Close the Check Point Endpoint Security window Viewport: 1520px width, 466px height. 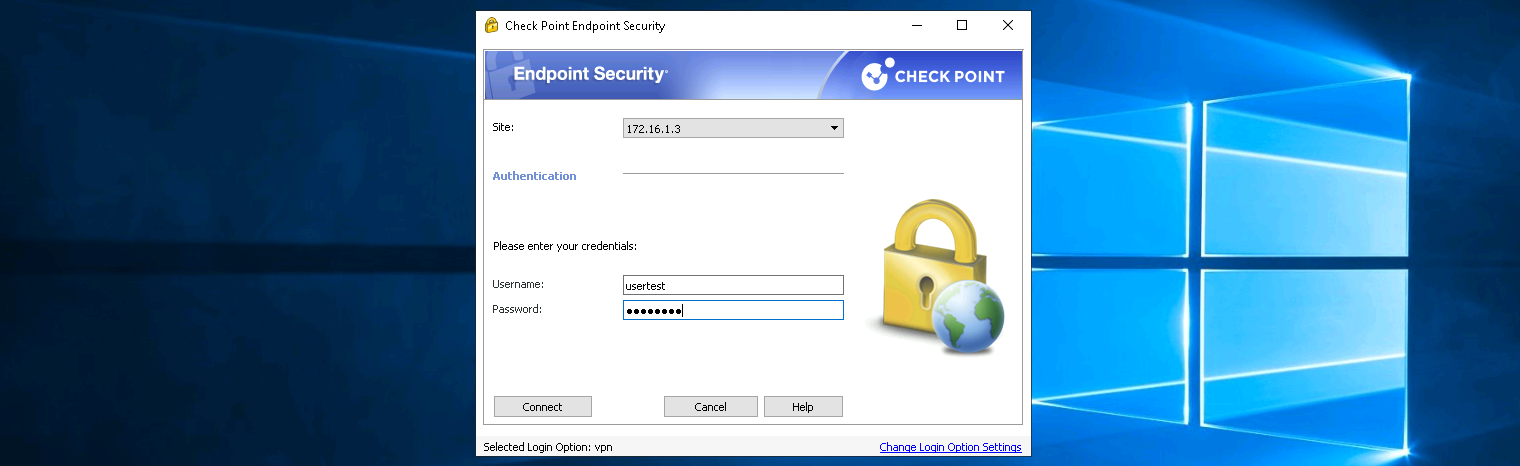(1007, 26)
